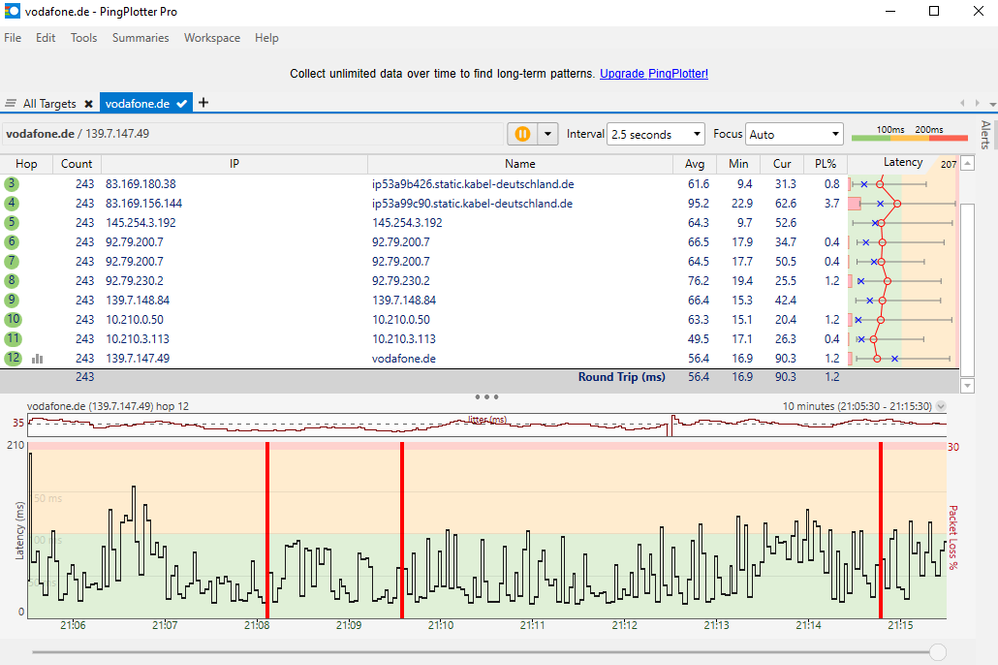Screen dimensions: 998x665
Task: Click the Name column header
Action: click(520, 164)
